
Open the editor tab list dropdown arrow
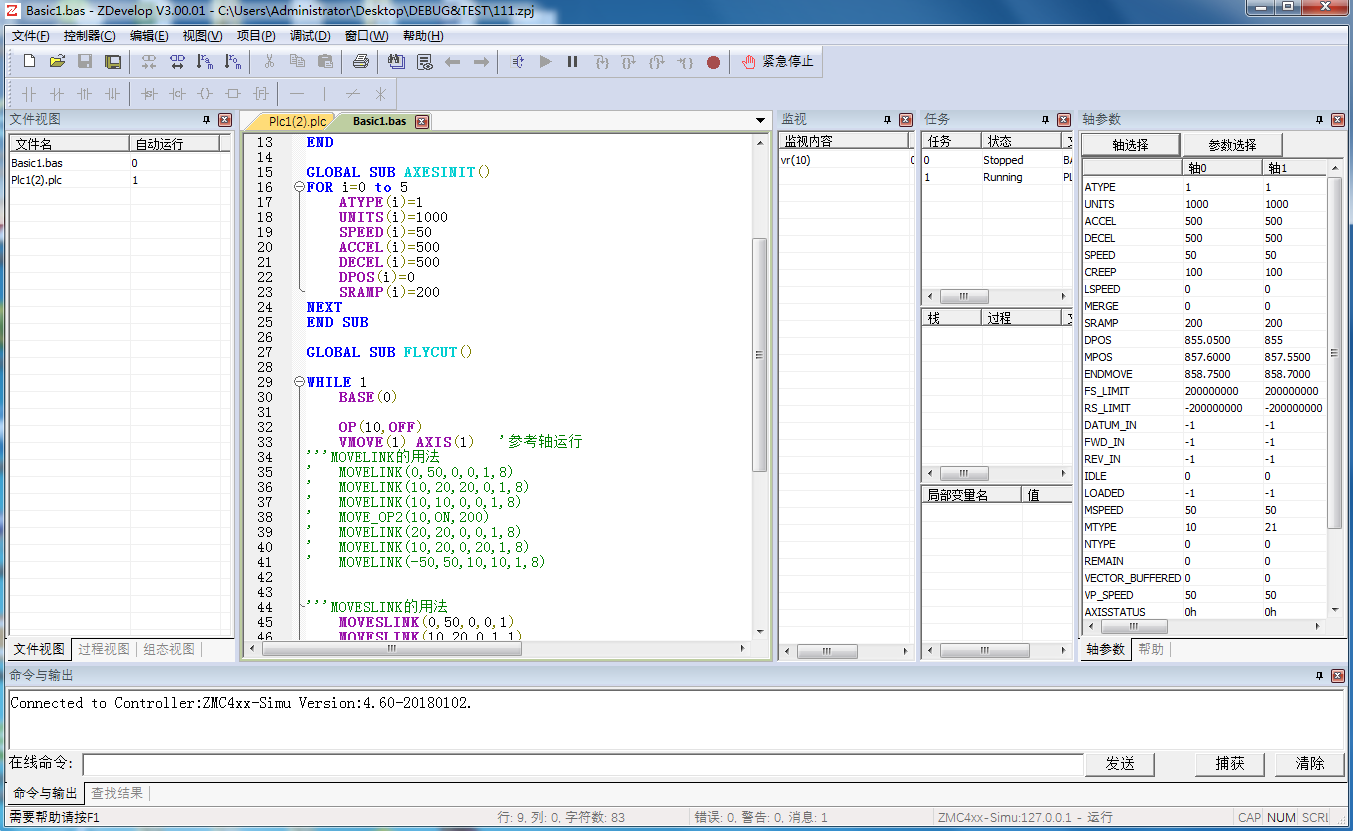tap(761, 121)
